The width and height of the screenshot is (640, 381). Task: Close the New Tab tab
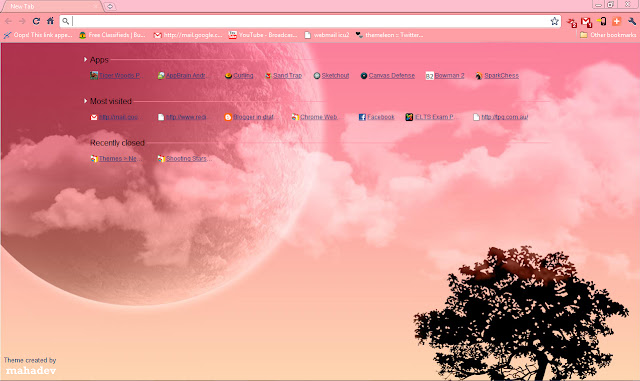(x=96, y=6)
